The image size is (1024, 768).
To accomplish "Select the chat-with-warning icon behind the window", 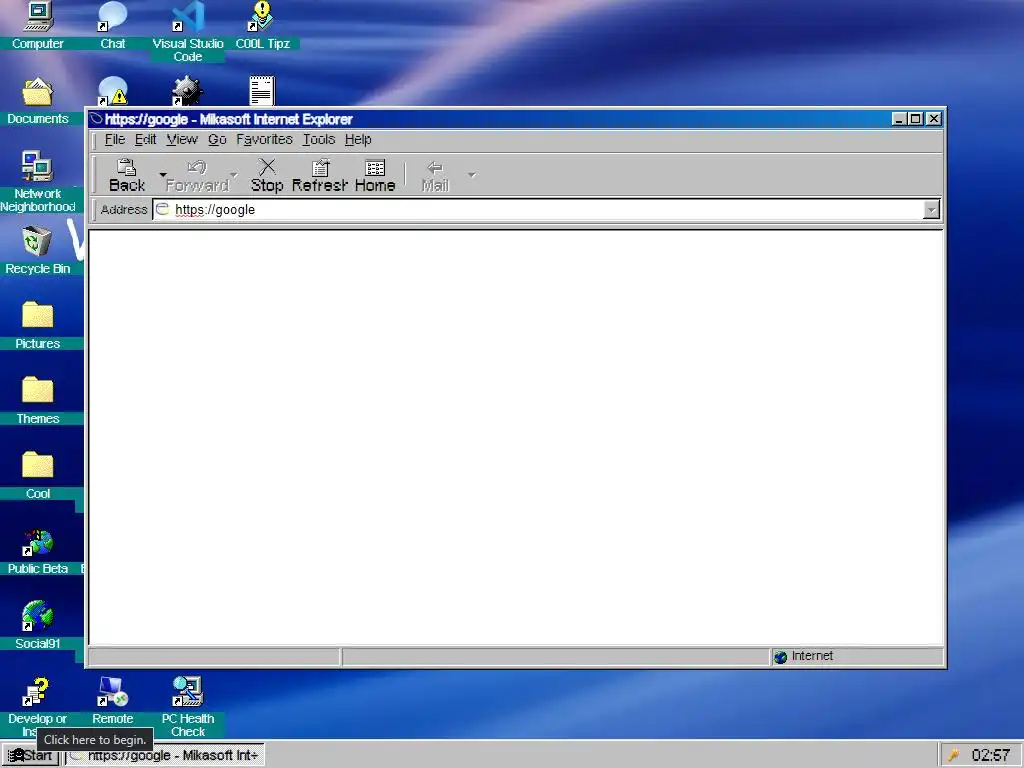I will pos(112,91).
